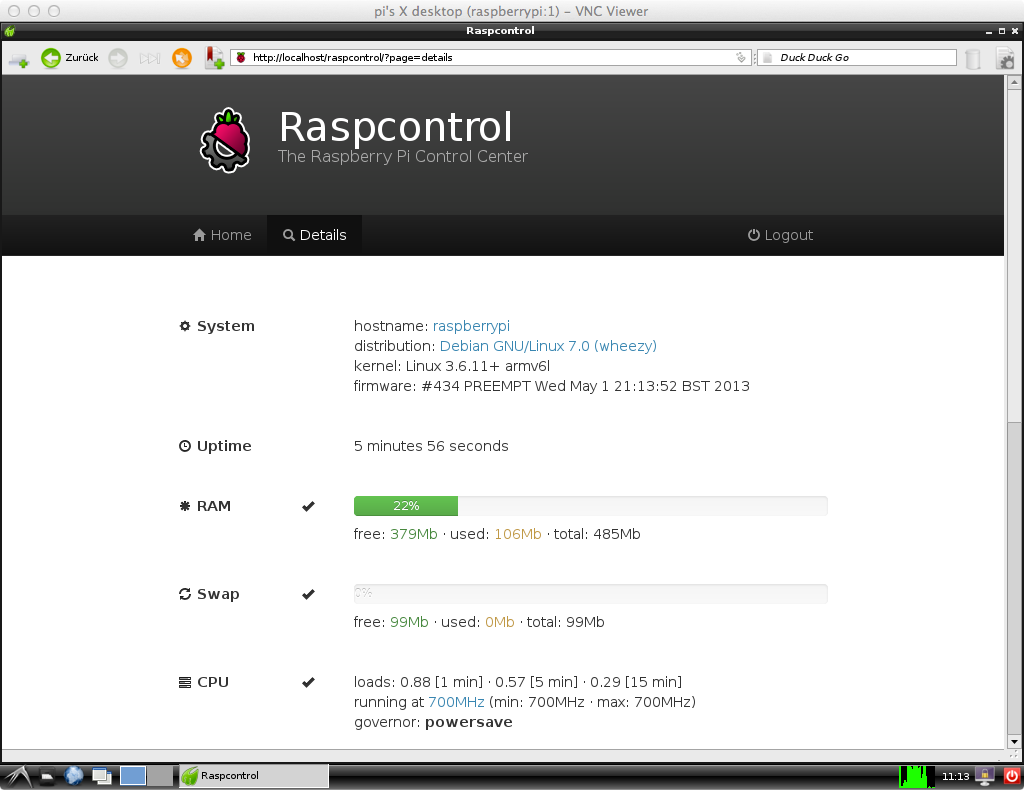The image size is (1024, 790).
Task: Click the URL address field
Action: click(490, 57)
